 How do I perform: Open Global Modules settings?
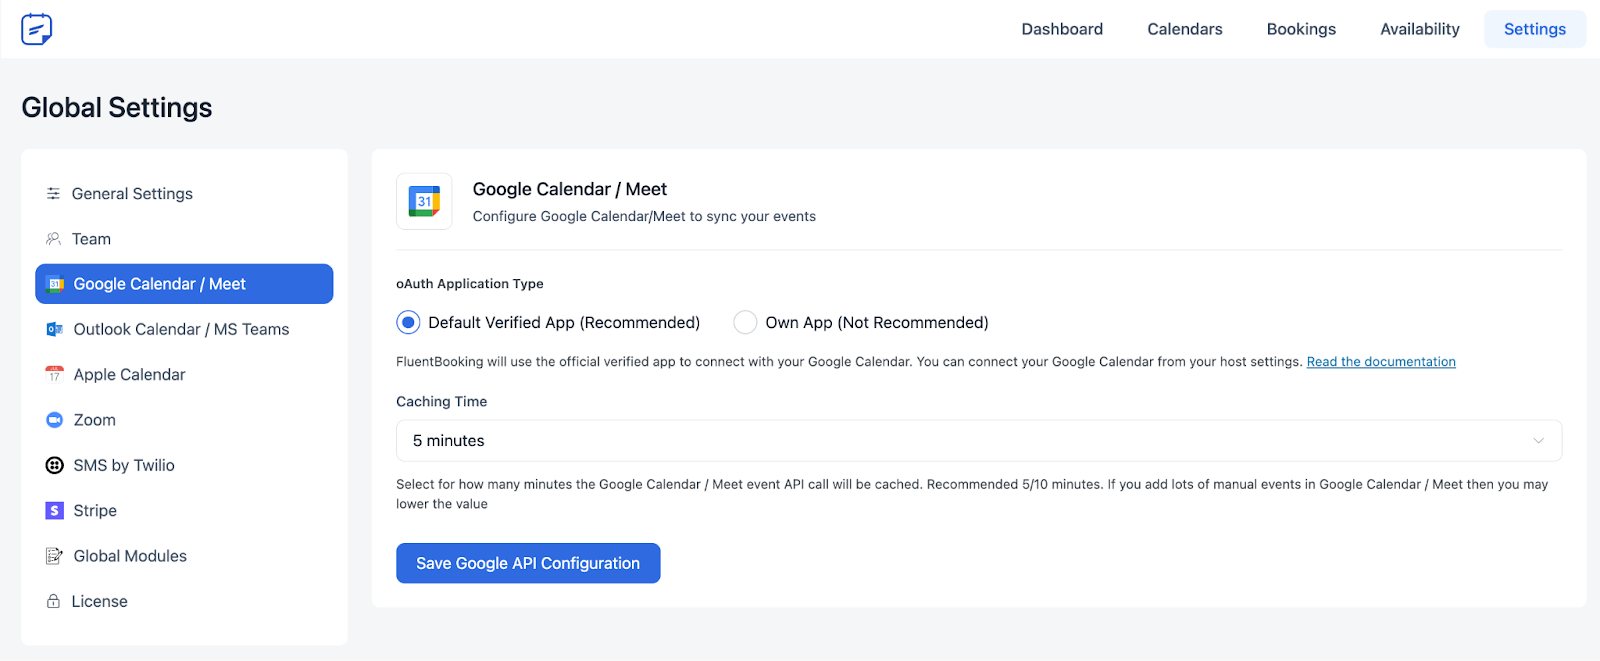click(184, 556)
